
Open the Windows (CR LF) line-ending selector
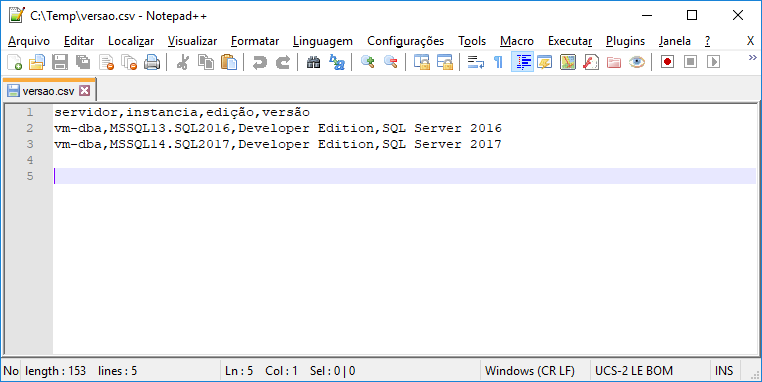coord(530,371)
